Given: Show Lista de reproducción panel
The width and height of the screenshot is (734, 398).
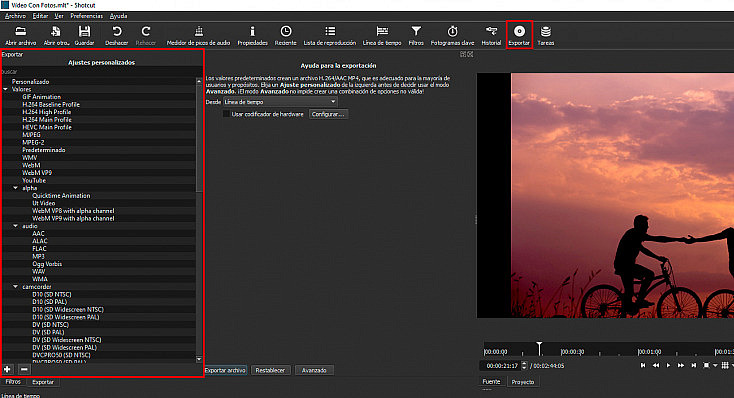Looking at the screenshot, I should 330,35.
